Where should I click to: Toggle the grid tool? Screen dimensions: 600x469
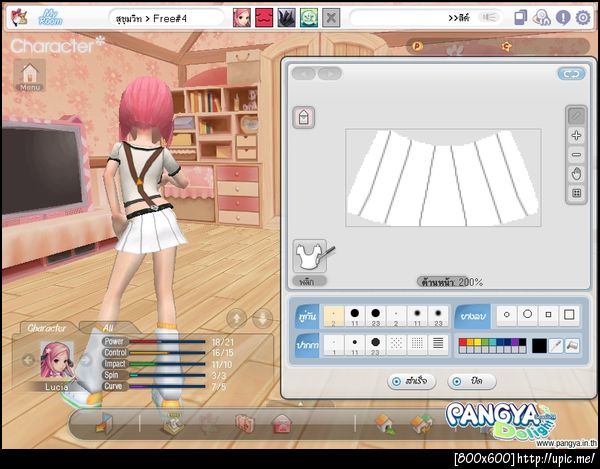coord(576,193)
